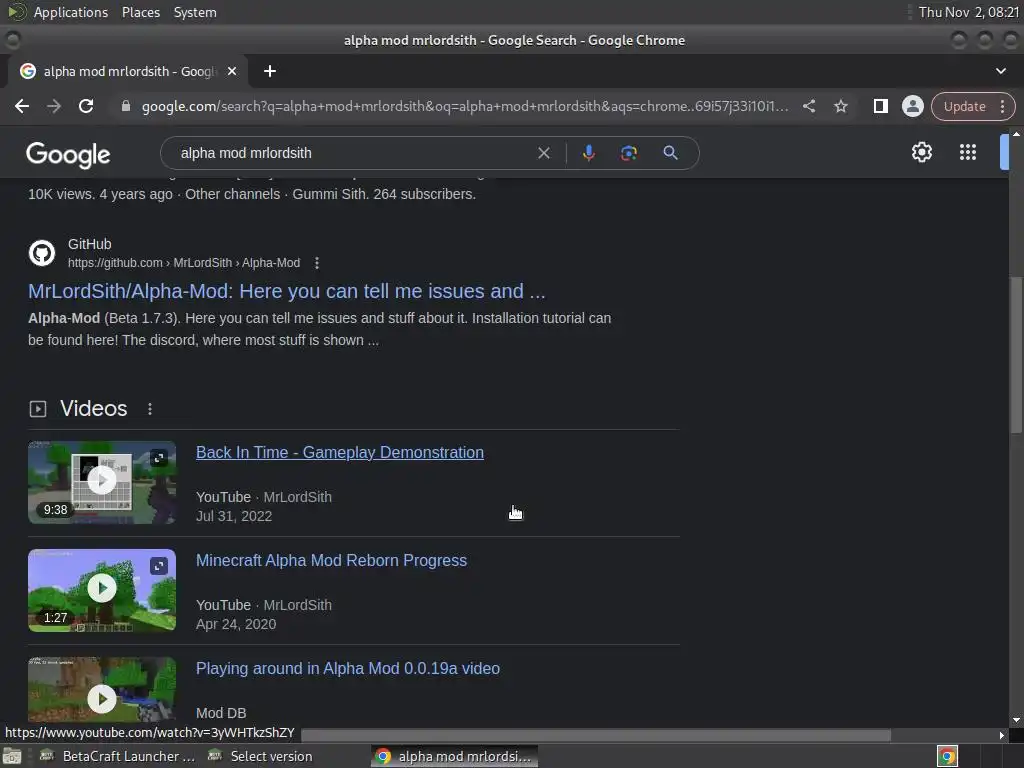Viewport: 1024px width, 768px height.
Task: Go to Google homepage via logo
Action: tap(68, 155)
